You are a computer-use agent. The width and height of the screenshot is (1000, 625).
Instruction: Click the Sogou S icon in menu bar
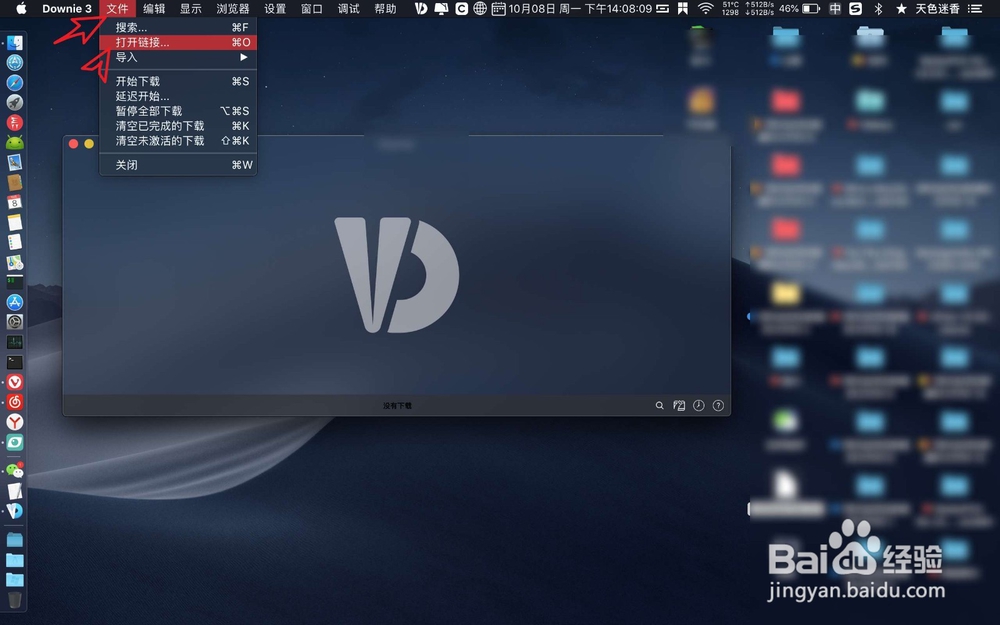(x=856, y=8)
